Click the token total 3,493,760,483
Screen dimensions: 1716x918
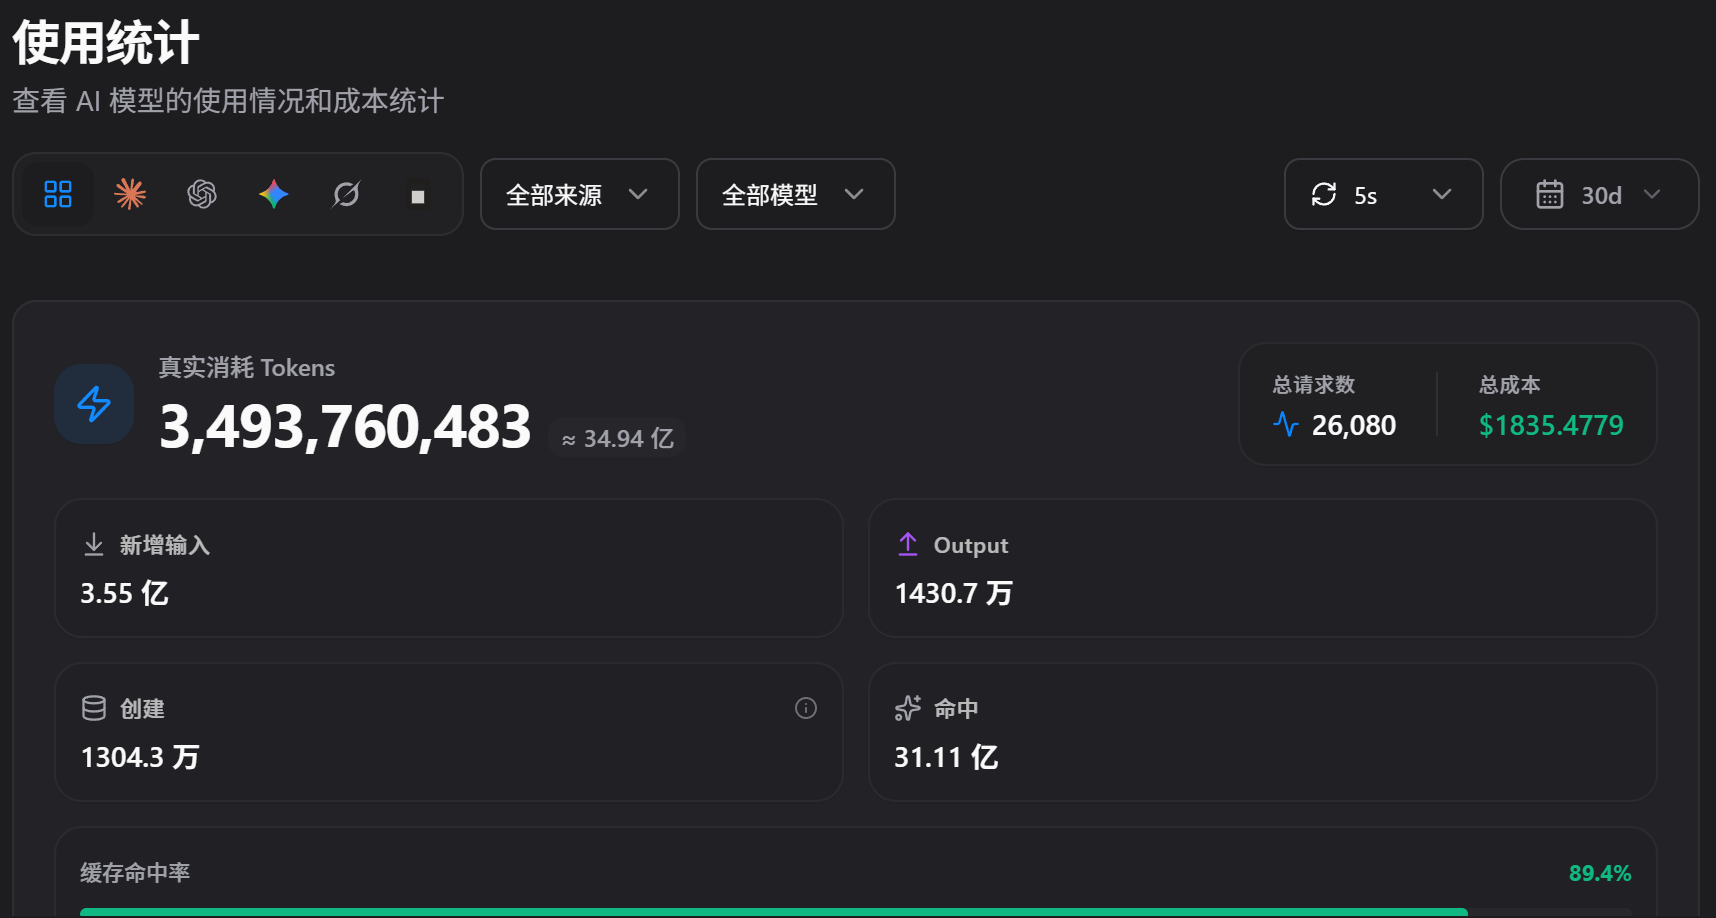click(345, 427)
